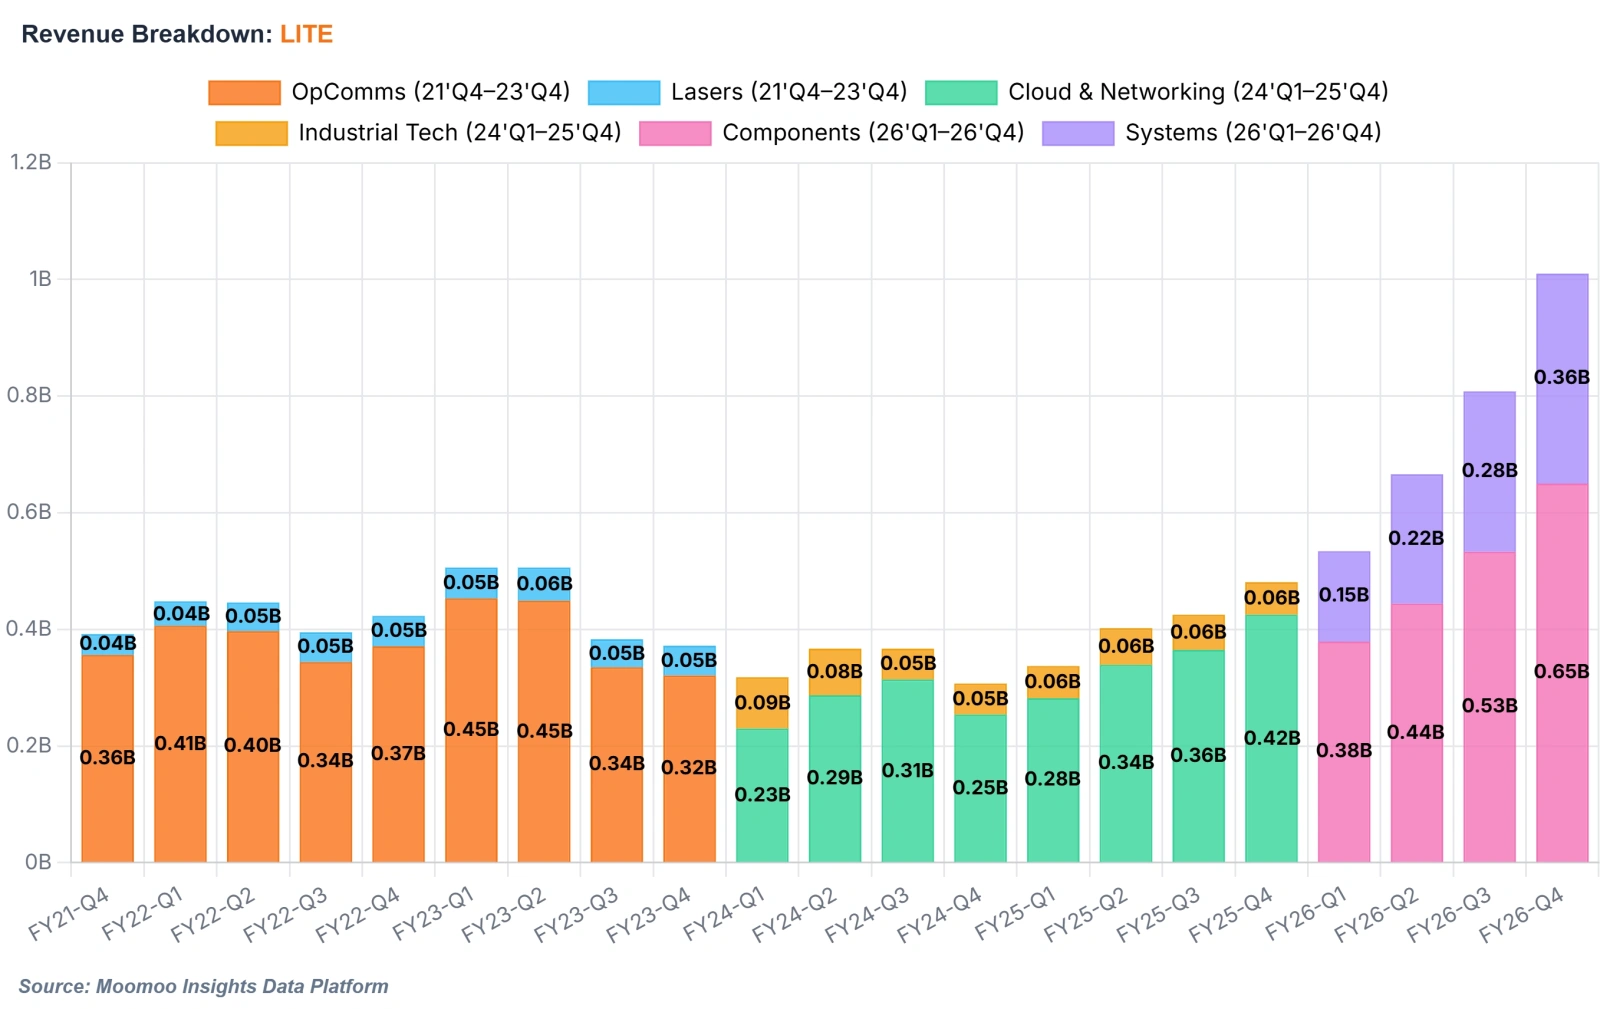This screenshot has height=1009, width=1600.
Task: Click the green Cloud & Networking segment in FY24-Q1
Action: (x=762, y=795)
